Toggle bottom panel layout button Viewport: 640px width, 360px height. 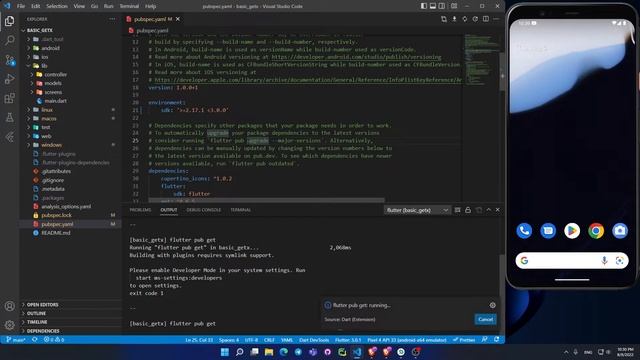click(x=433, y=6)
